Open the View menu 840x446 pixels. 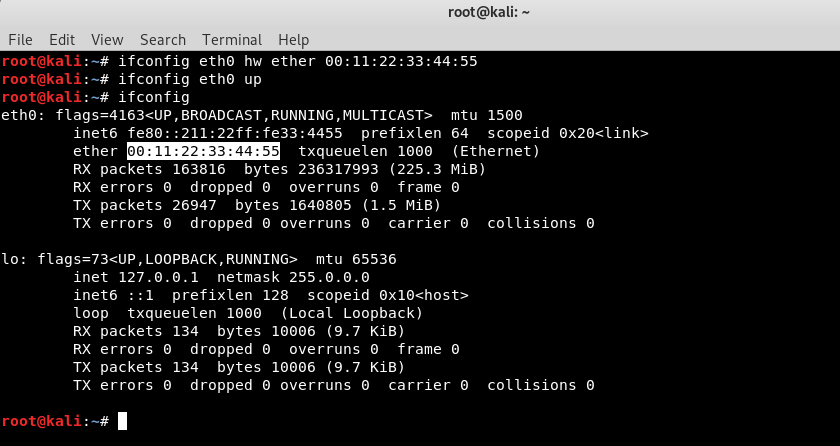click(x=107, y=40)
